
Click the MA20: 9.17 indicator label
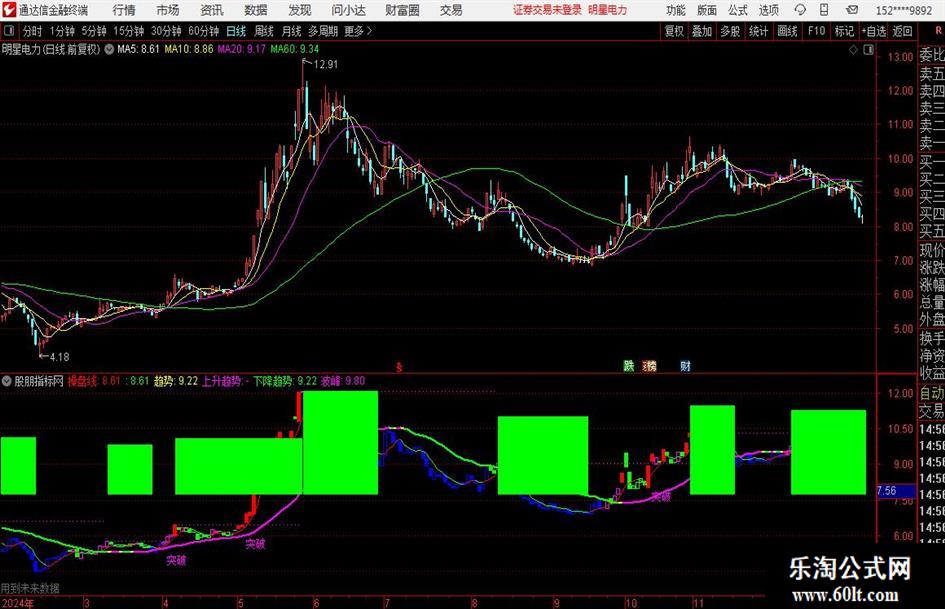tap(241, 49)
